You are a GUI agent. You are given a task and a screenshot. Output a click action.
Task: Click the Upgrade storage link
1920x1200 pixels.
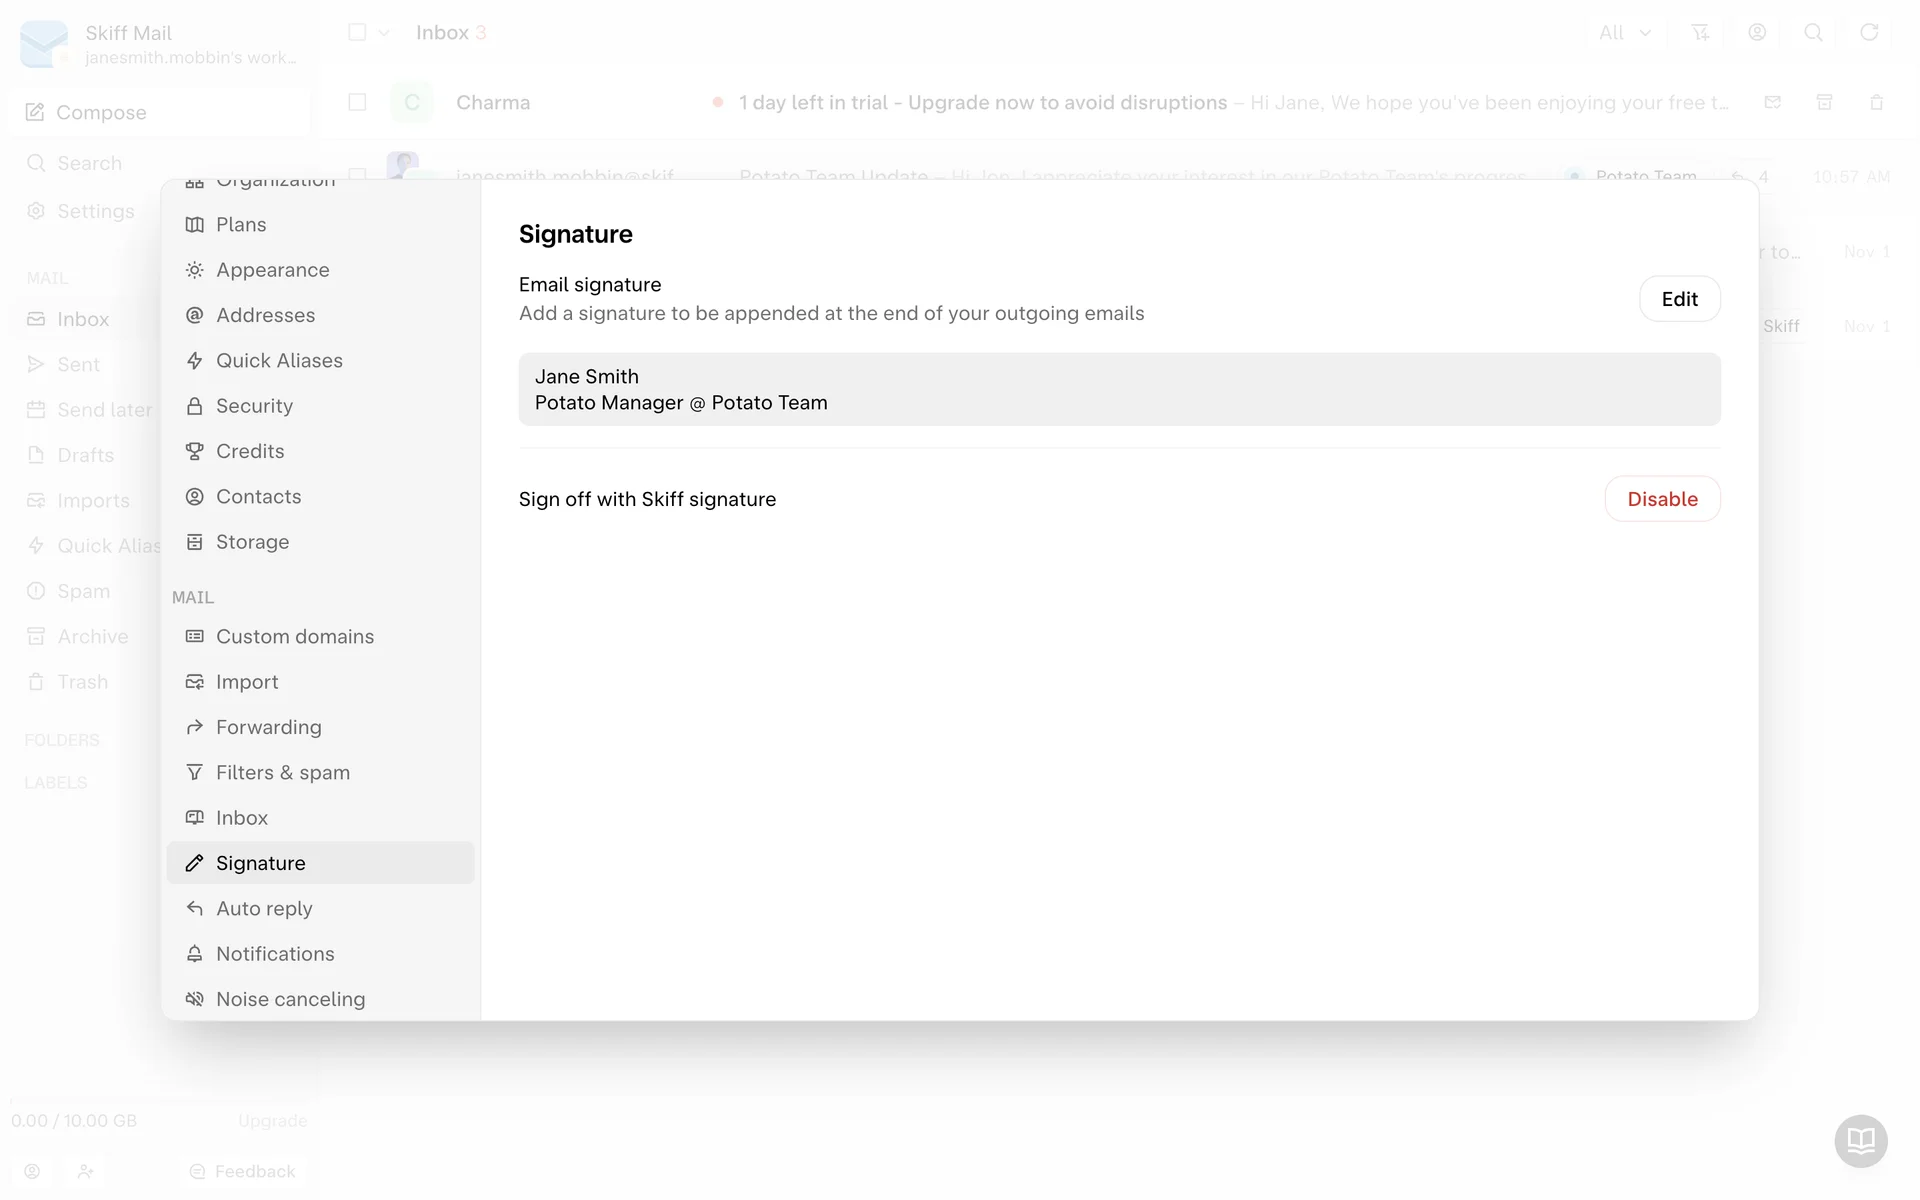tap(272, 1121)
